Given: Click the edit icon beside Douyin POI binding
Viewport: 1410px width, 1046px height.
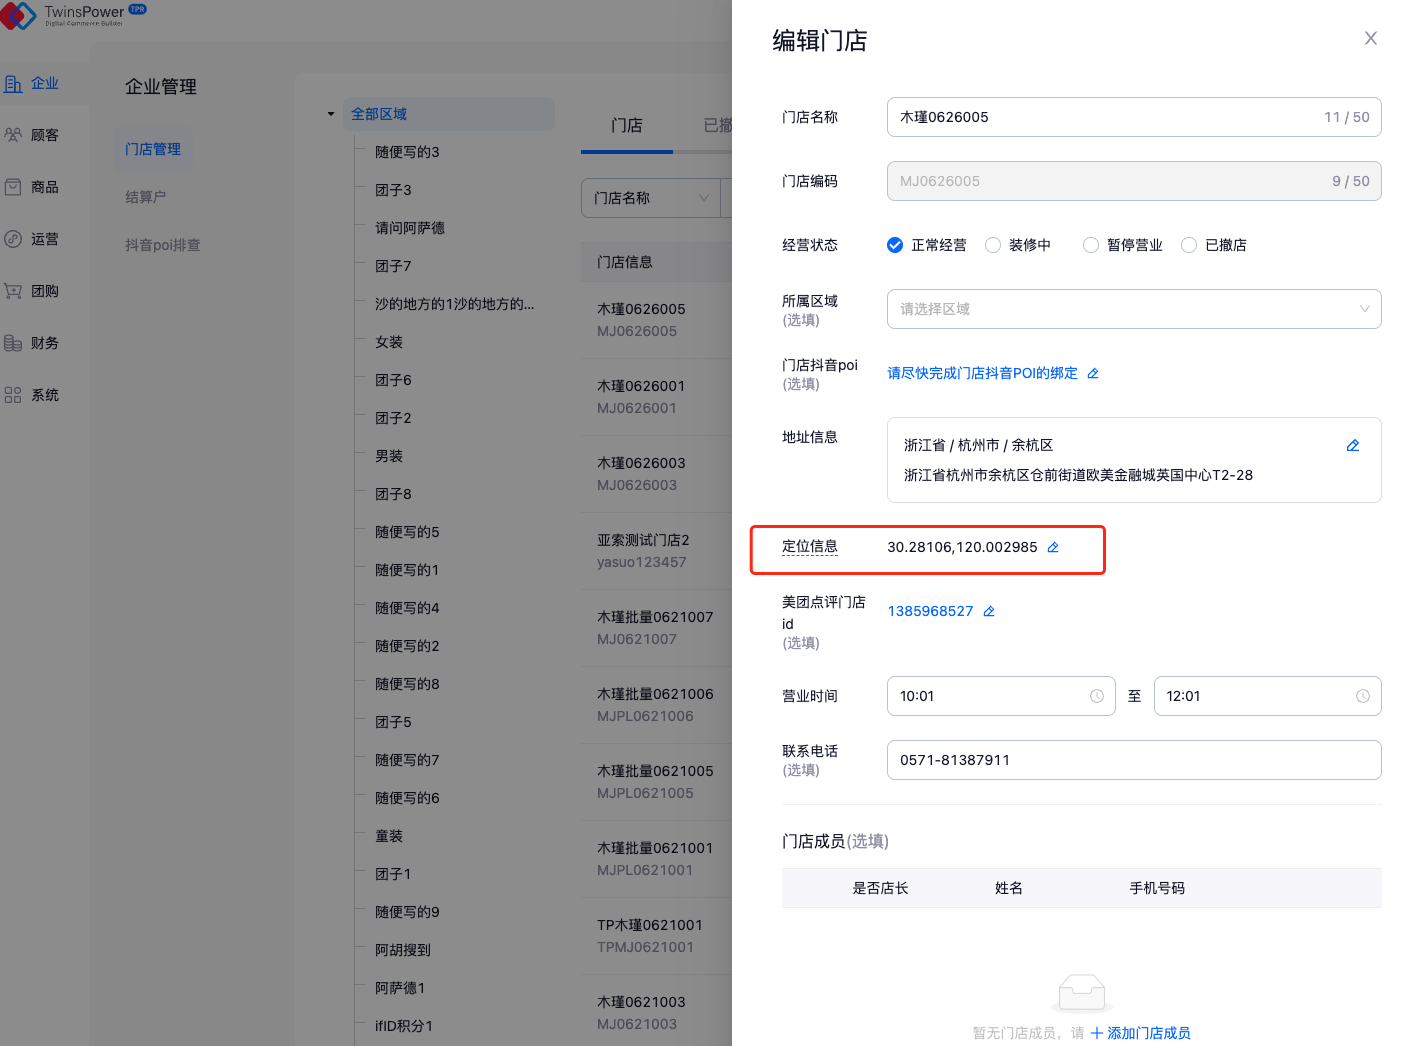Looking at the screenshot, I should [x=1093, y=373].
